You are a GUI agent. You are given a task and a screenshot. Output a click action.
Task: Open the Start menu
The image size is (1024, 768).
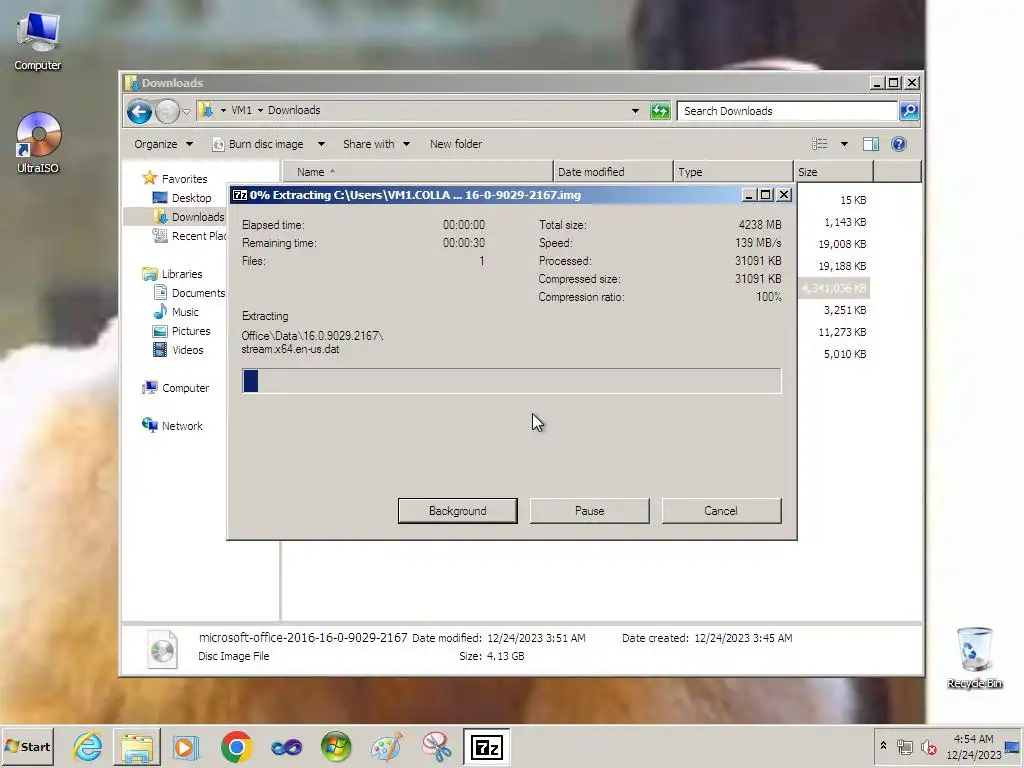click(x=27, y=747)
